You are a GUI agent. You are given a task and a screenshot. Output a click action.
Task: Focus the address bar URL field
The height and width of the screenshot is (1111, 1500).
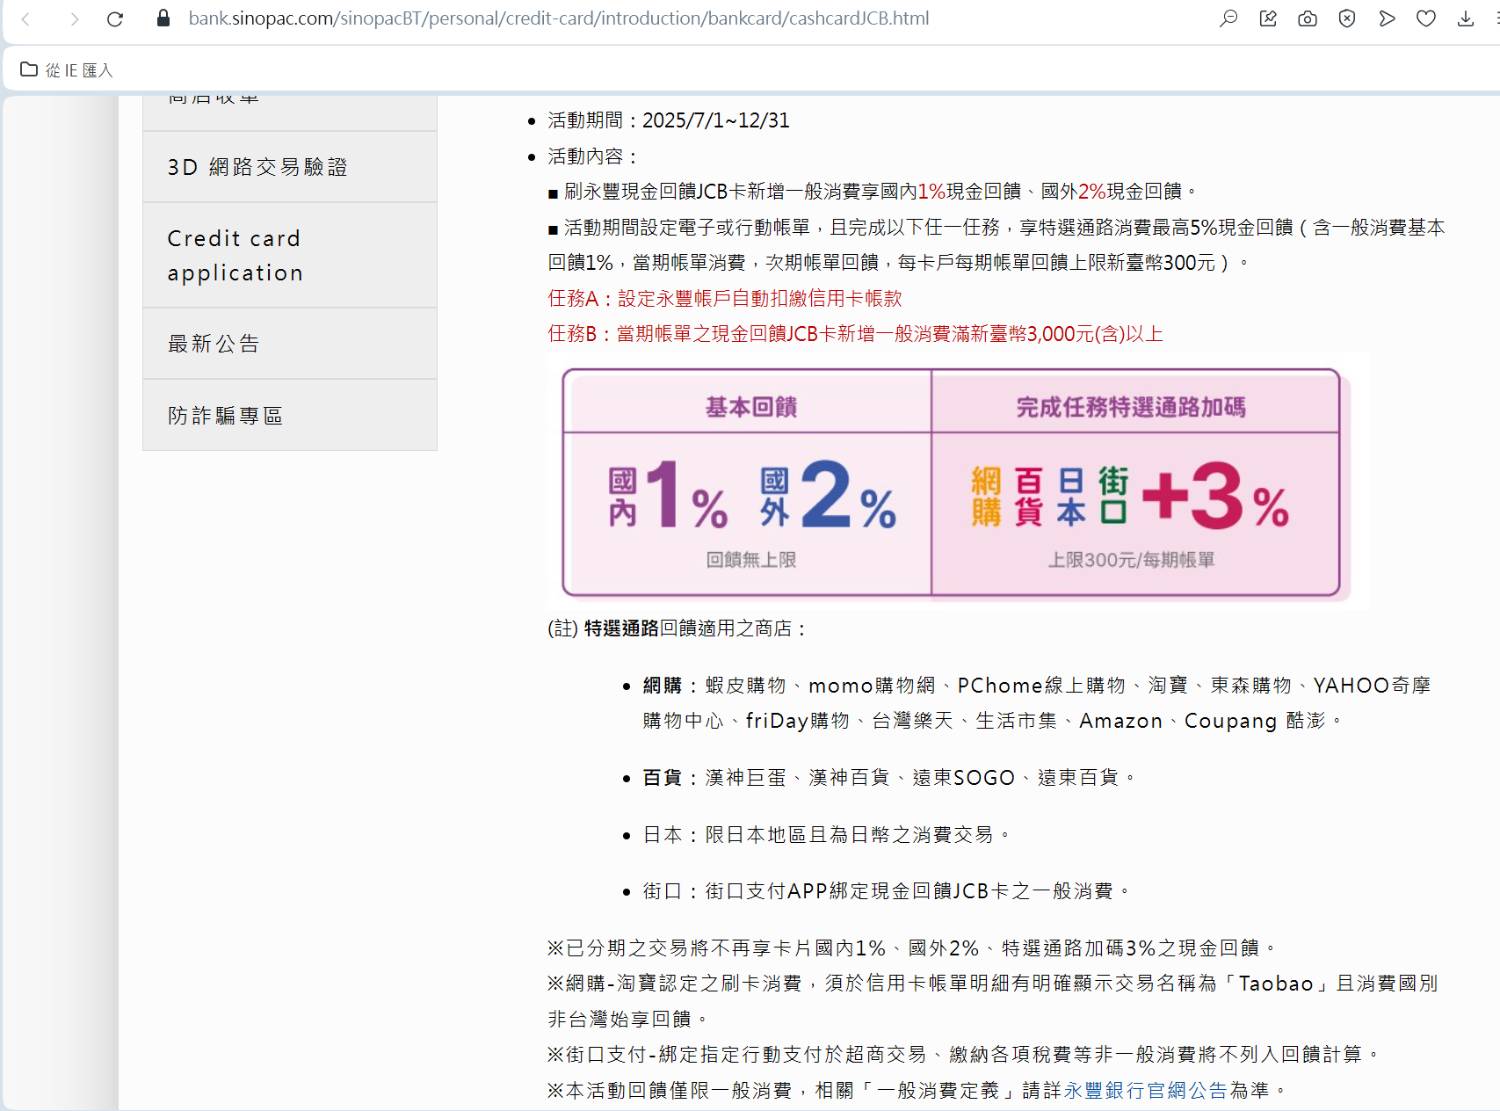pos(558,18)
